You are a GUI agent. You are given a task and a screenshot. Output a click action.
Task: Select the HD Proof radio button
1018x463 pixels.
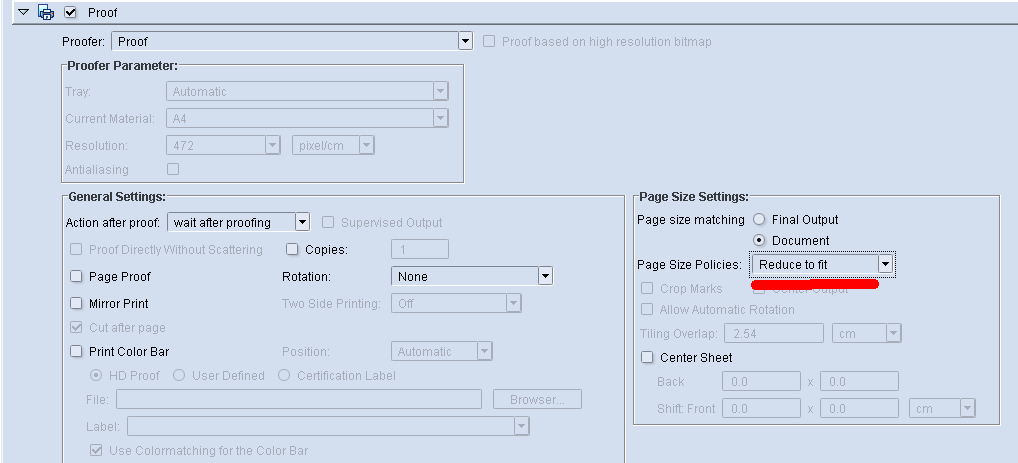click(97, 375)
